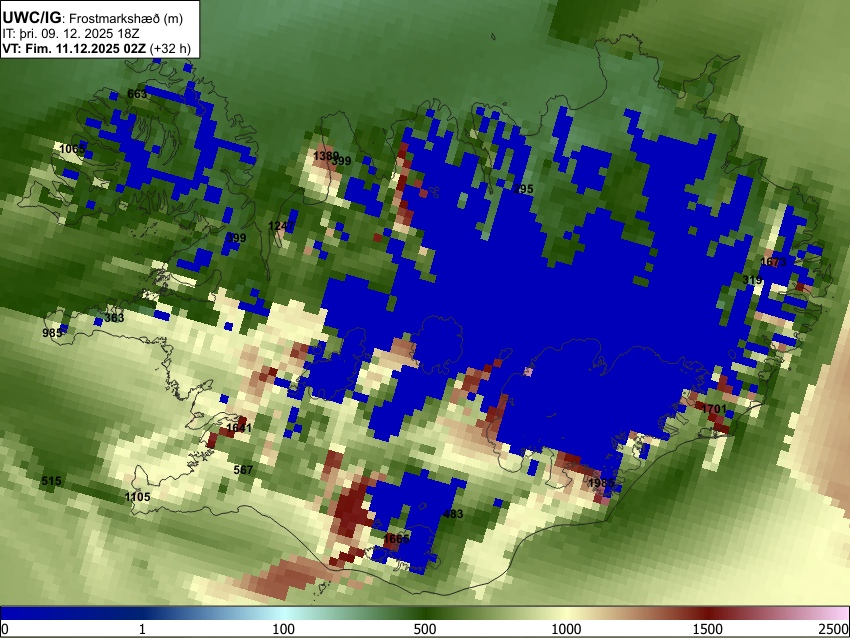Click the 663 value on the map
This screenshot has width=850, height=638.
[x=137, y=94]
